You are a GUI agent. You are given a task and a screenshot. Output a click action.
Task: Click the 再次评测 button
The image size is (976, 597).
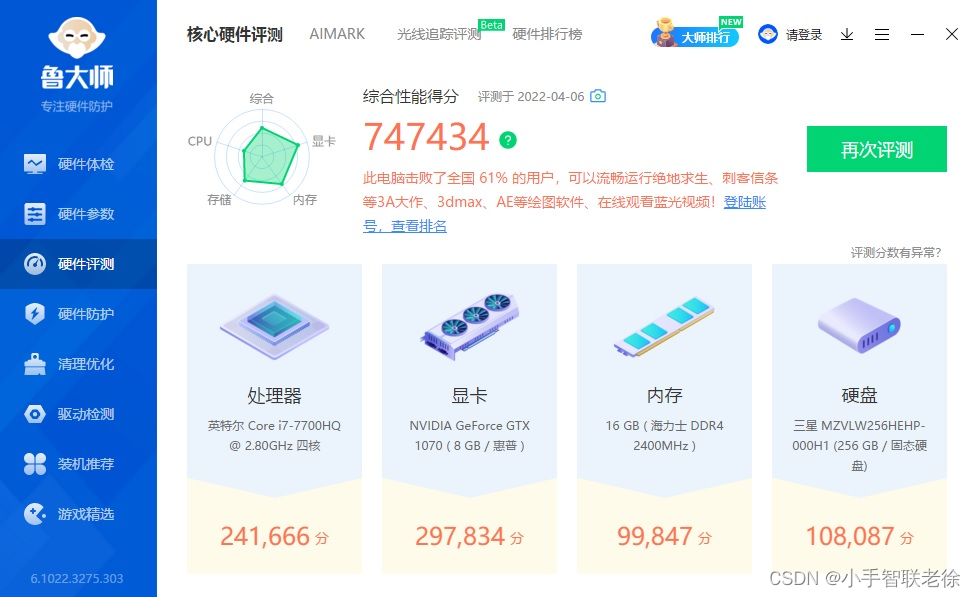(876, 149)
